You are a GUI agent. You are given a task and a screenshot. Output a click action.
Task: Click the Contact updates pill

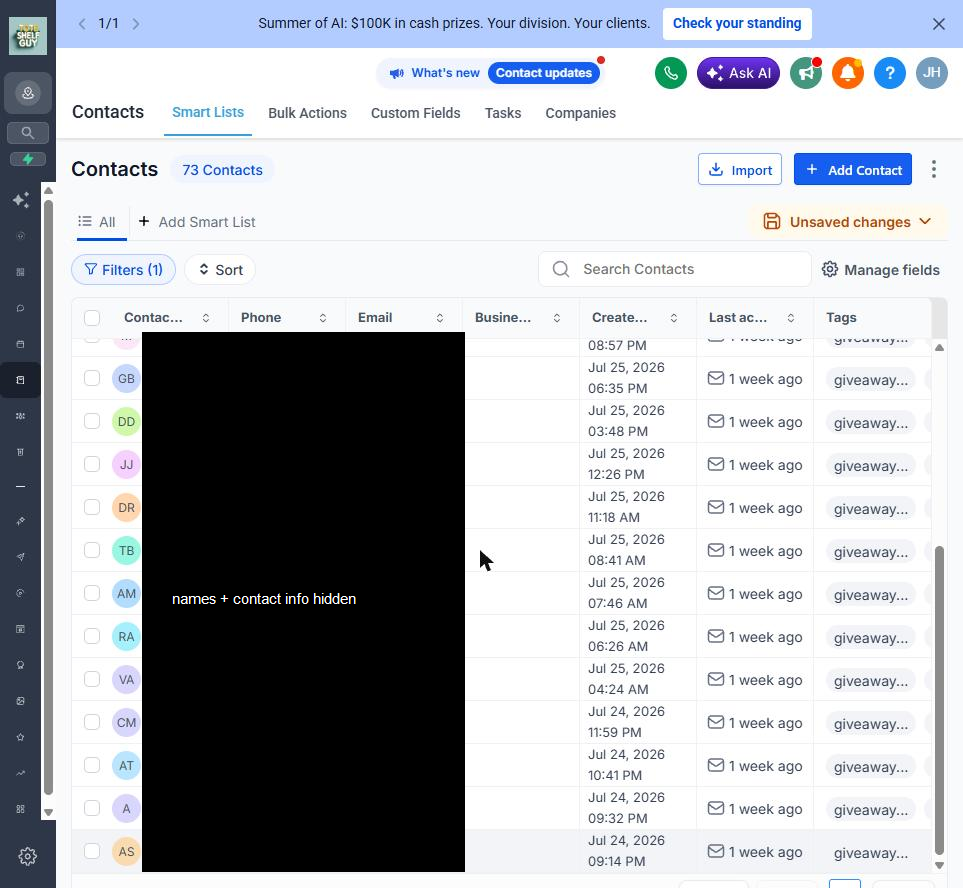[544, 73]
